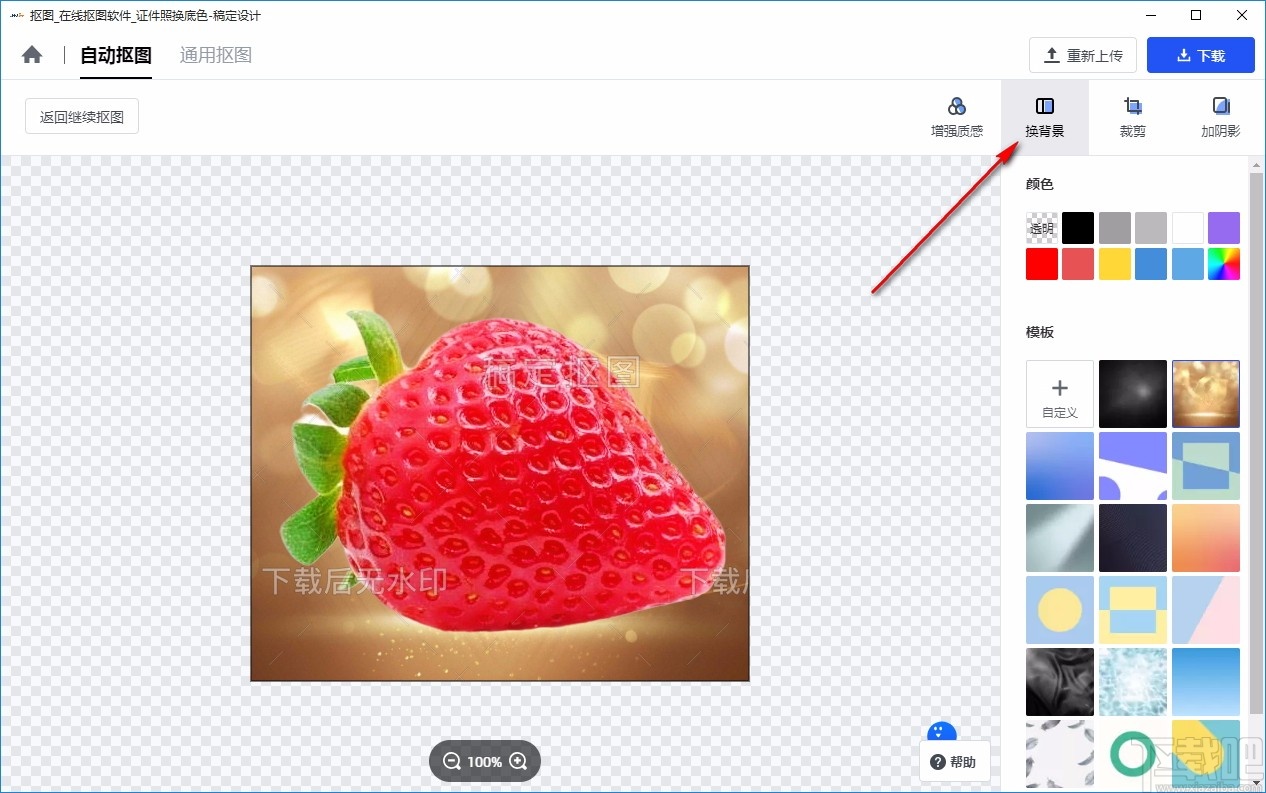1266x793 pixels.
Task: Pick the black color swatch
Action: [x=1078, y=228]
